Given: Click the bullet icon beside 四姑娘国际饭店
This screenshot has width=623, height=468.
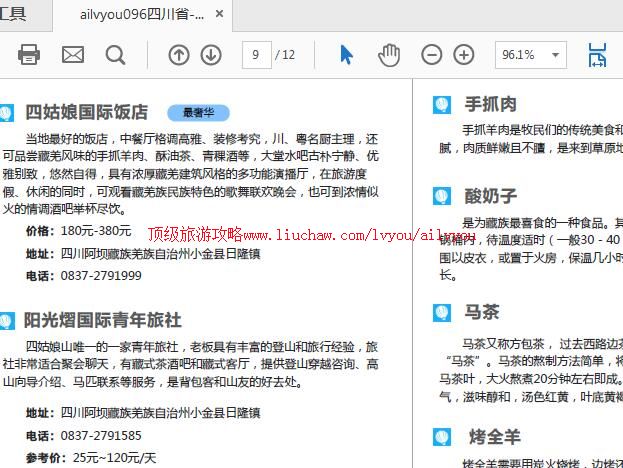Looking at the screenshot, I should pos(7,112).
